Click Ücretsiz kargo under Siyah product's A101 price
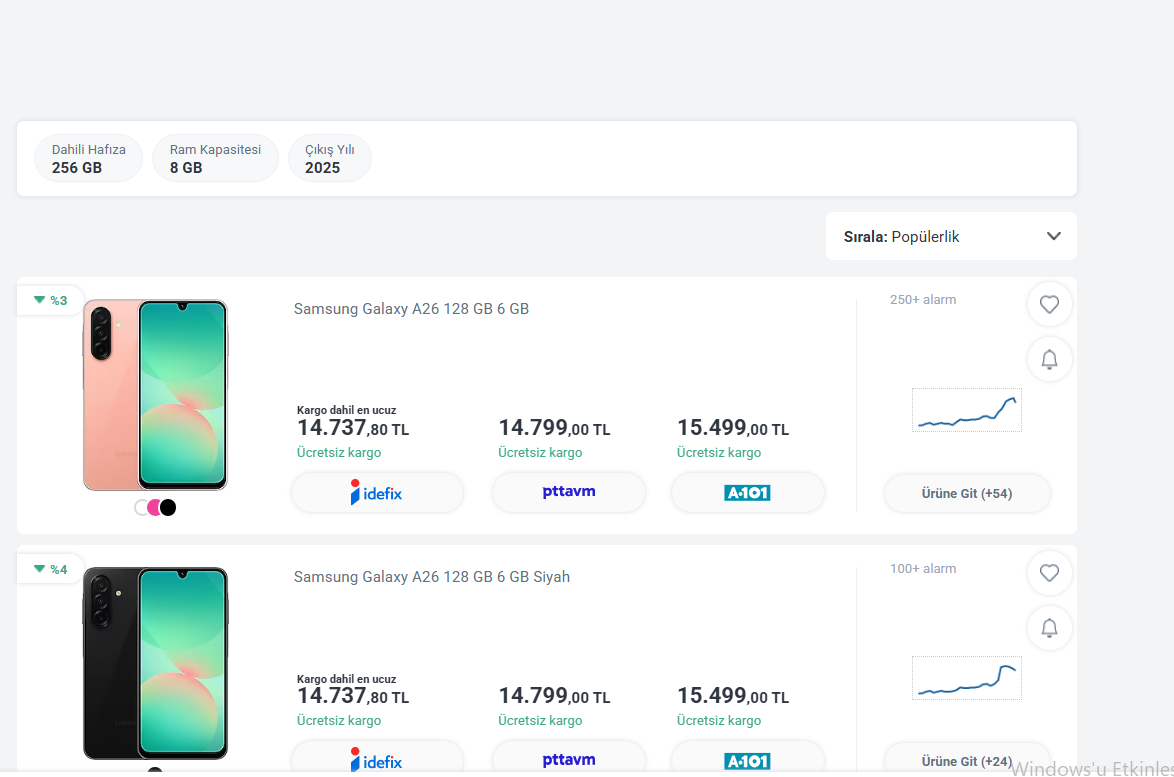Viewport: 1174px width, 777px height. coord(719,720)
